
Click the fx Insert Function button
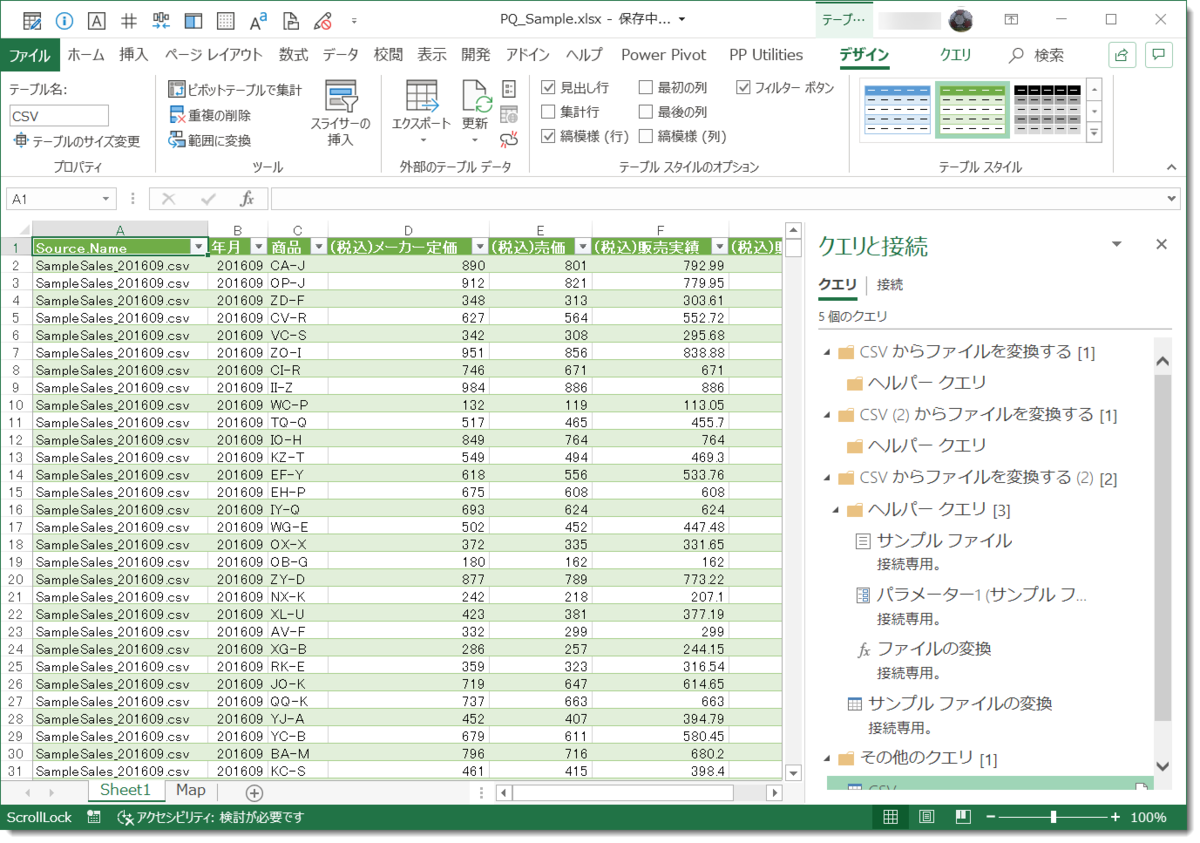point(247,199)
